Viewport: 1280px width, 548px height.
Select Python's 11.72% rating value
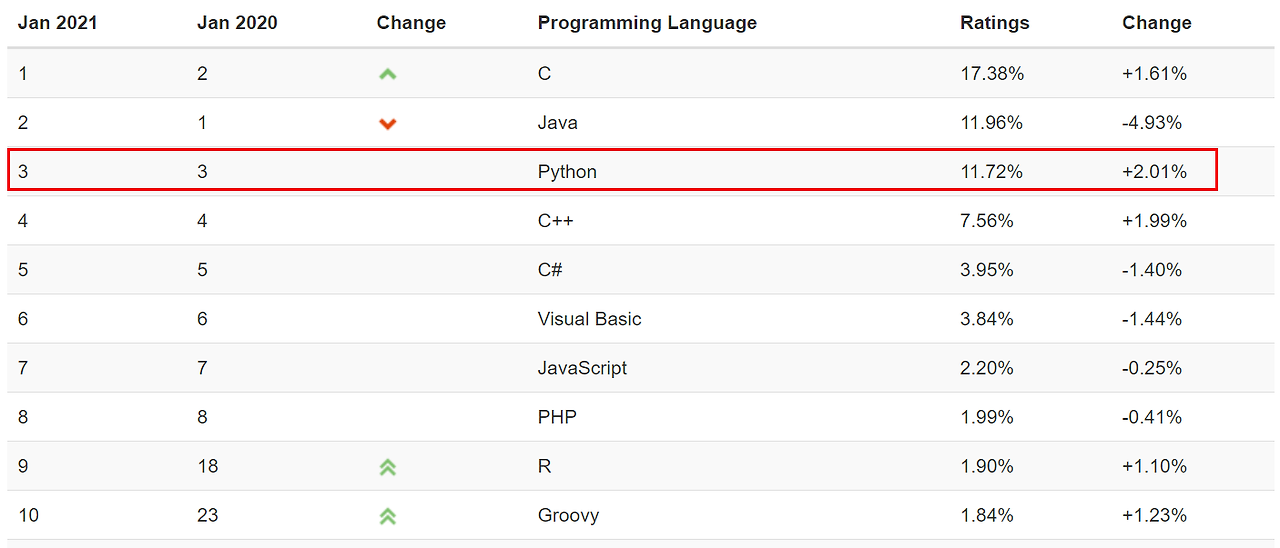click(991, 172)
